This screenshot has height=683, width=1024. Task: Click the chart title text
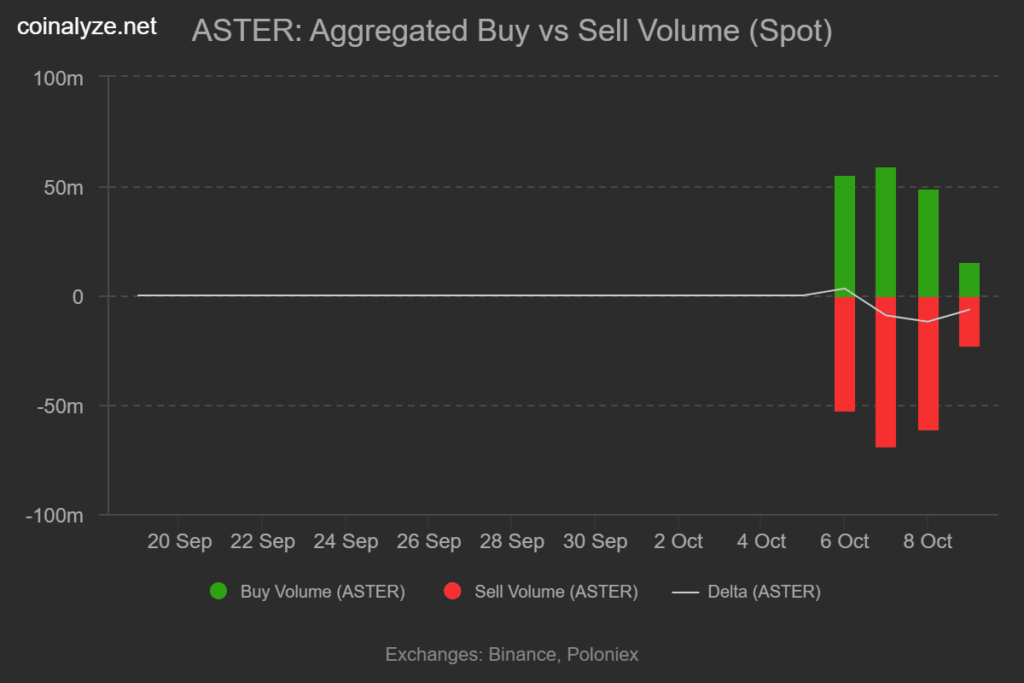(x=511, y=32)
